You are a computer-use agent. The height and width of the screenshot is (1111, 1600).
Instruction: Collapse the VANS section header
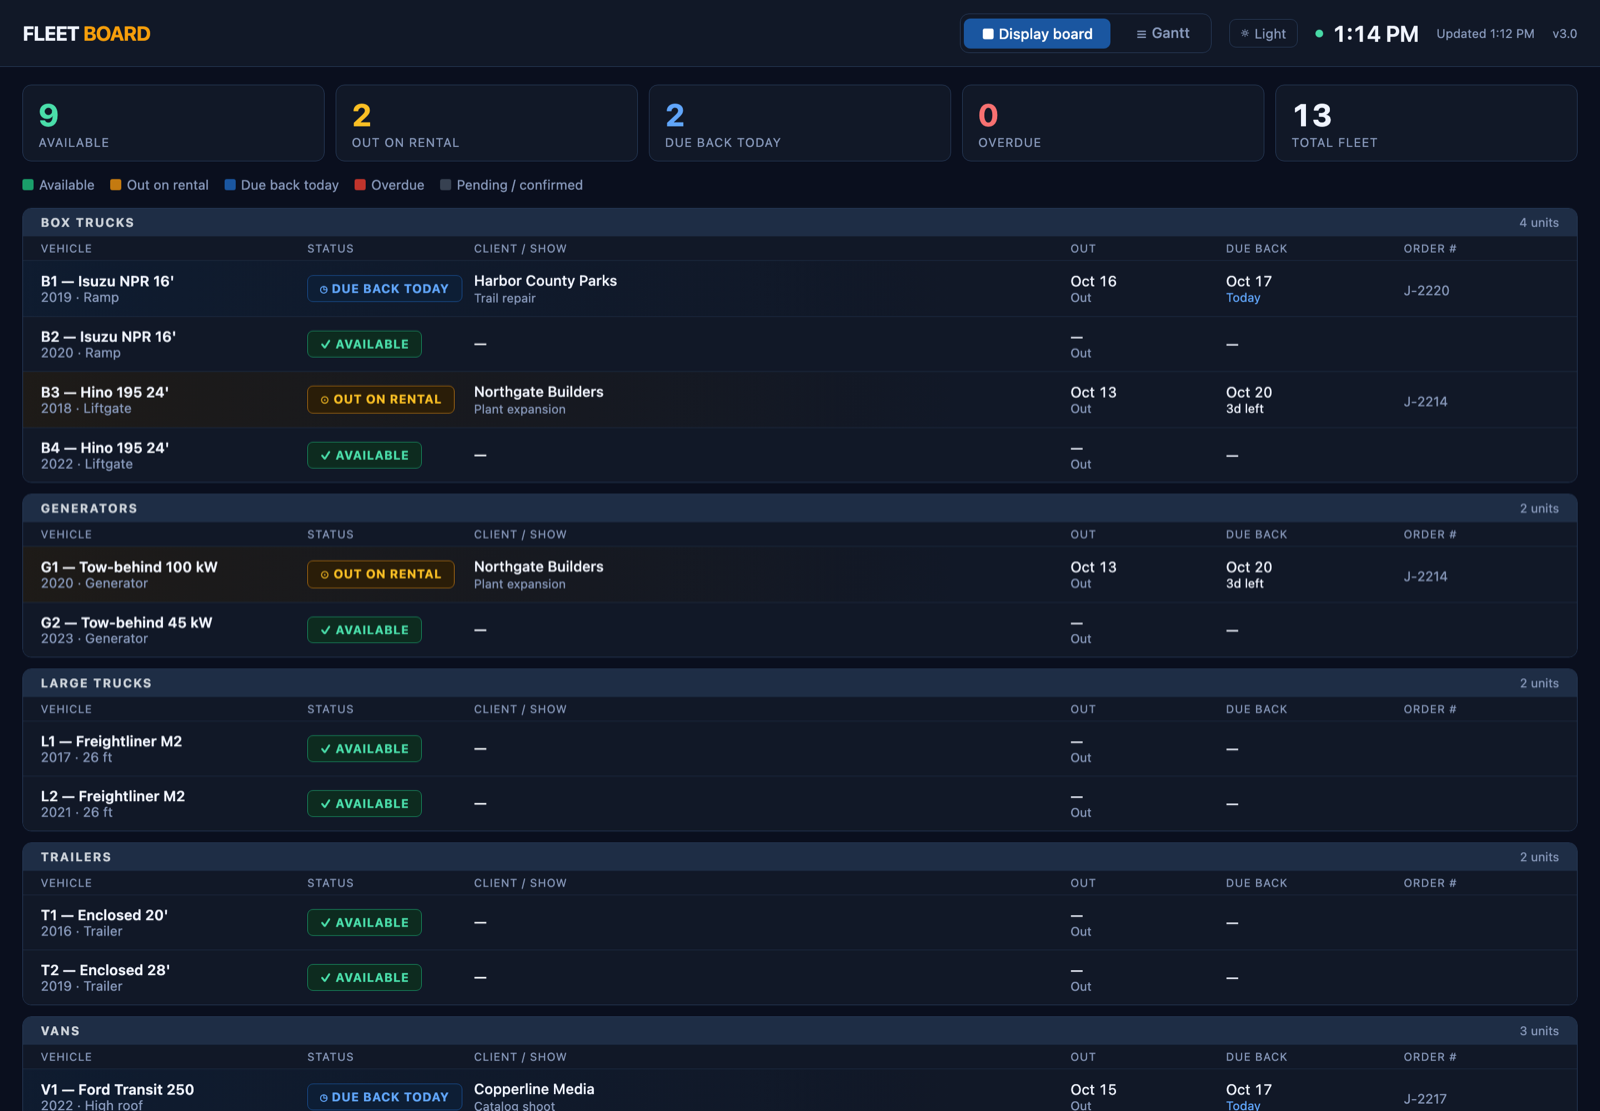799,1031
